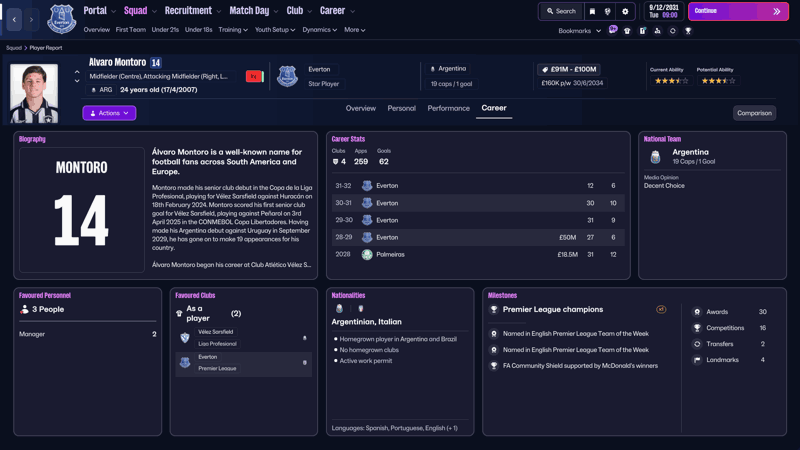
Task: Switch to the Personal tab
Action: (402, 108)
